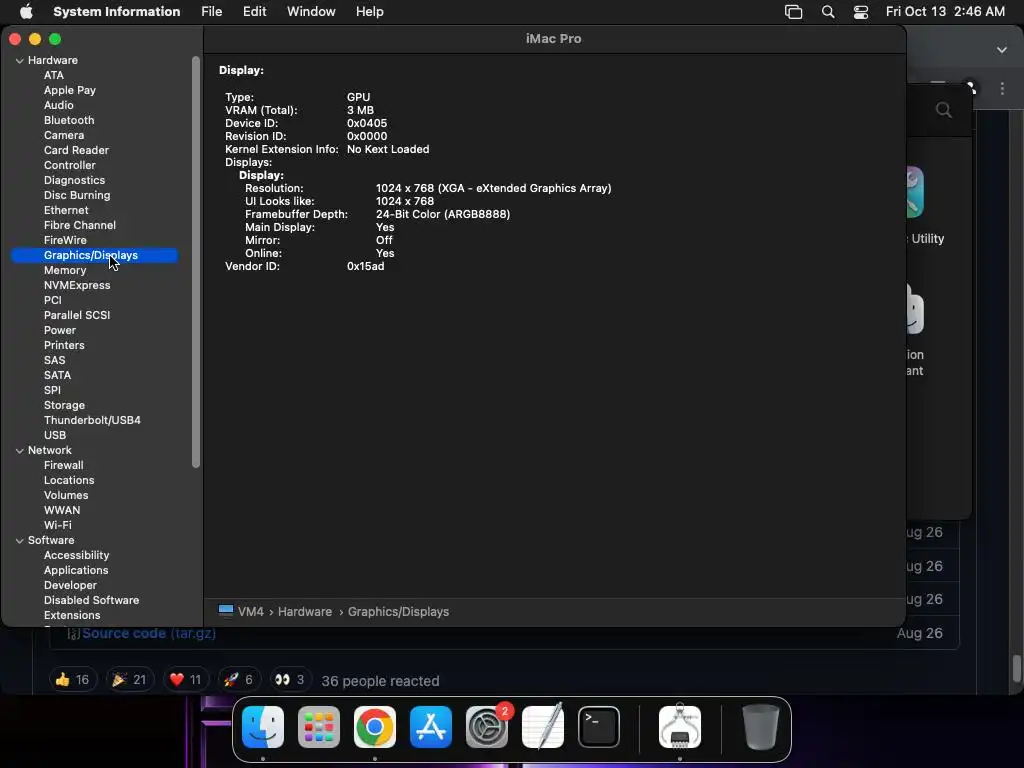The height and width of the screenshot is (768, 1024).
Task: Click the resolution value 1024 x 768 (XGA)
Action: coord(494,188)
